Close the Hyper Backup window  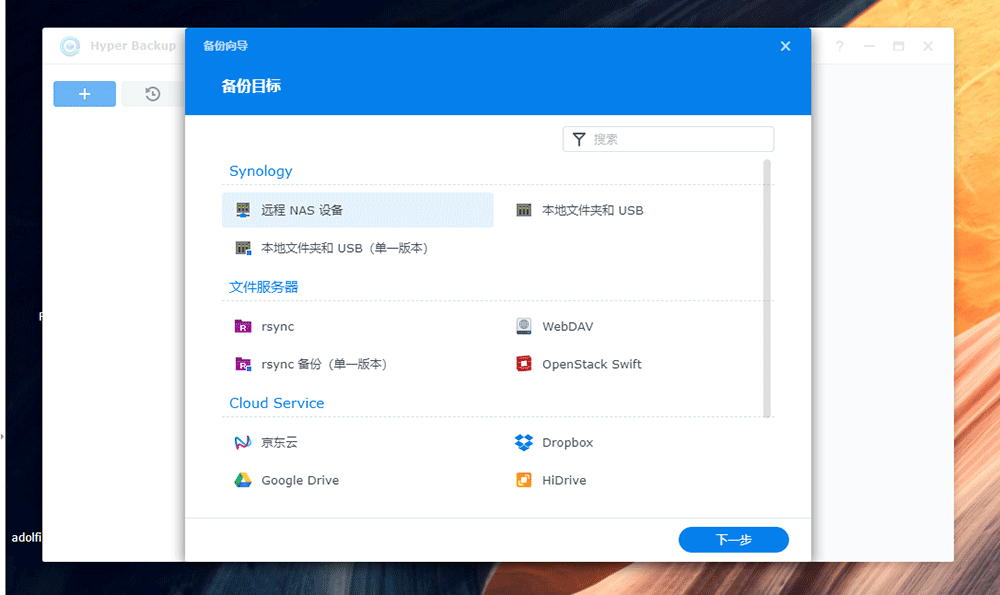click(x=928, y=46)
